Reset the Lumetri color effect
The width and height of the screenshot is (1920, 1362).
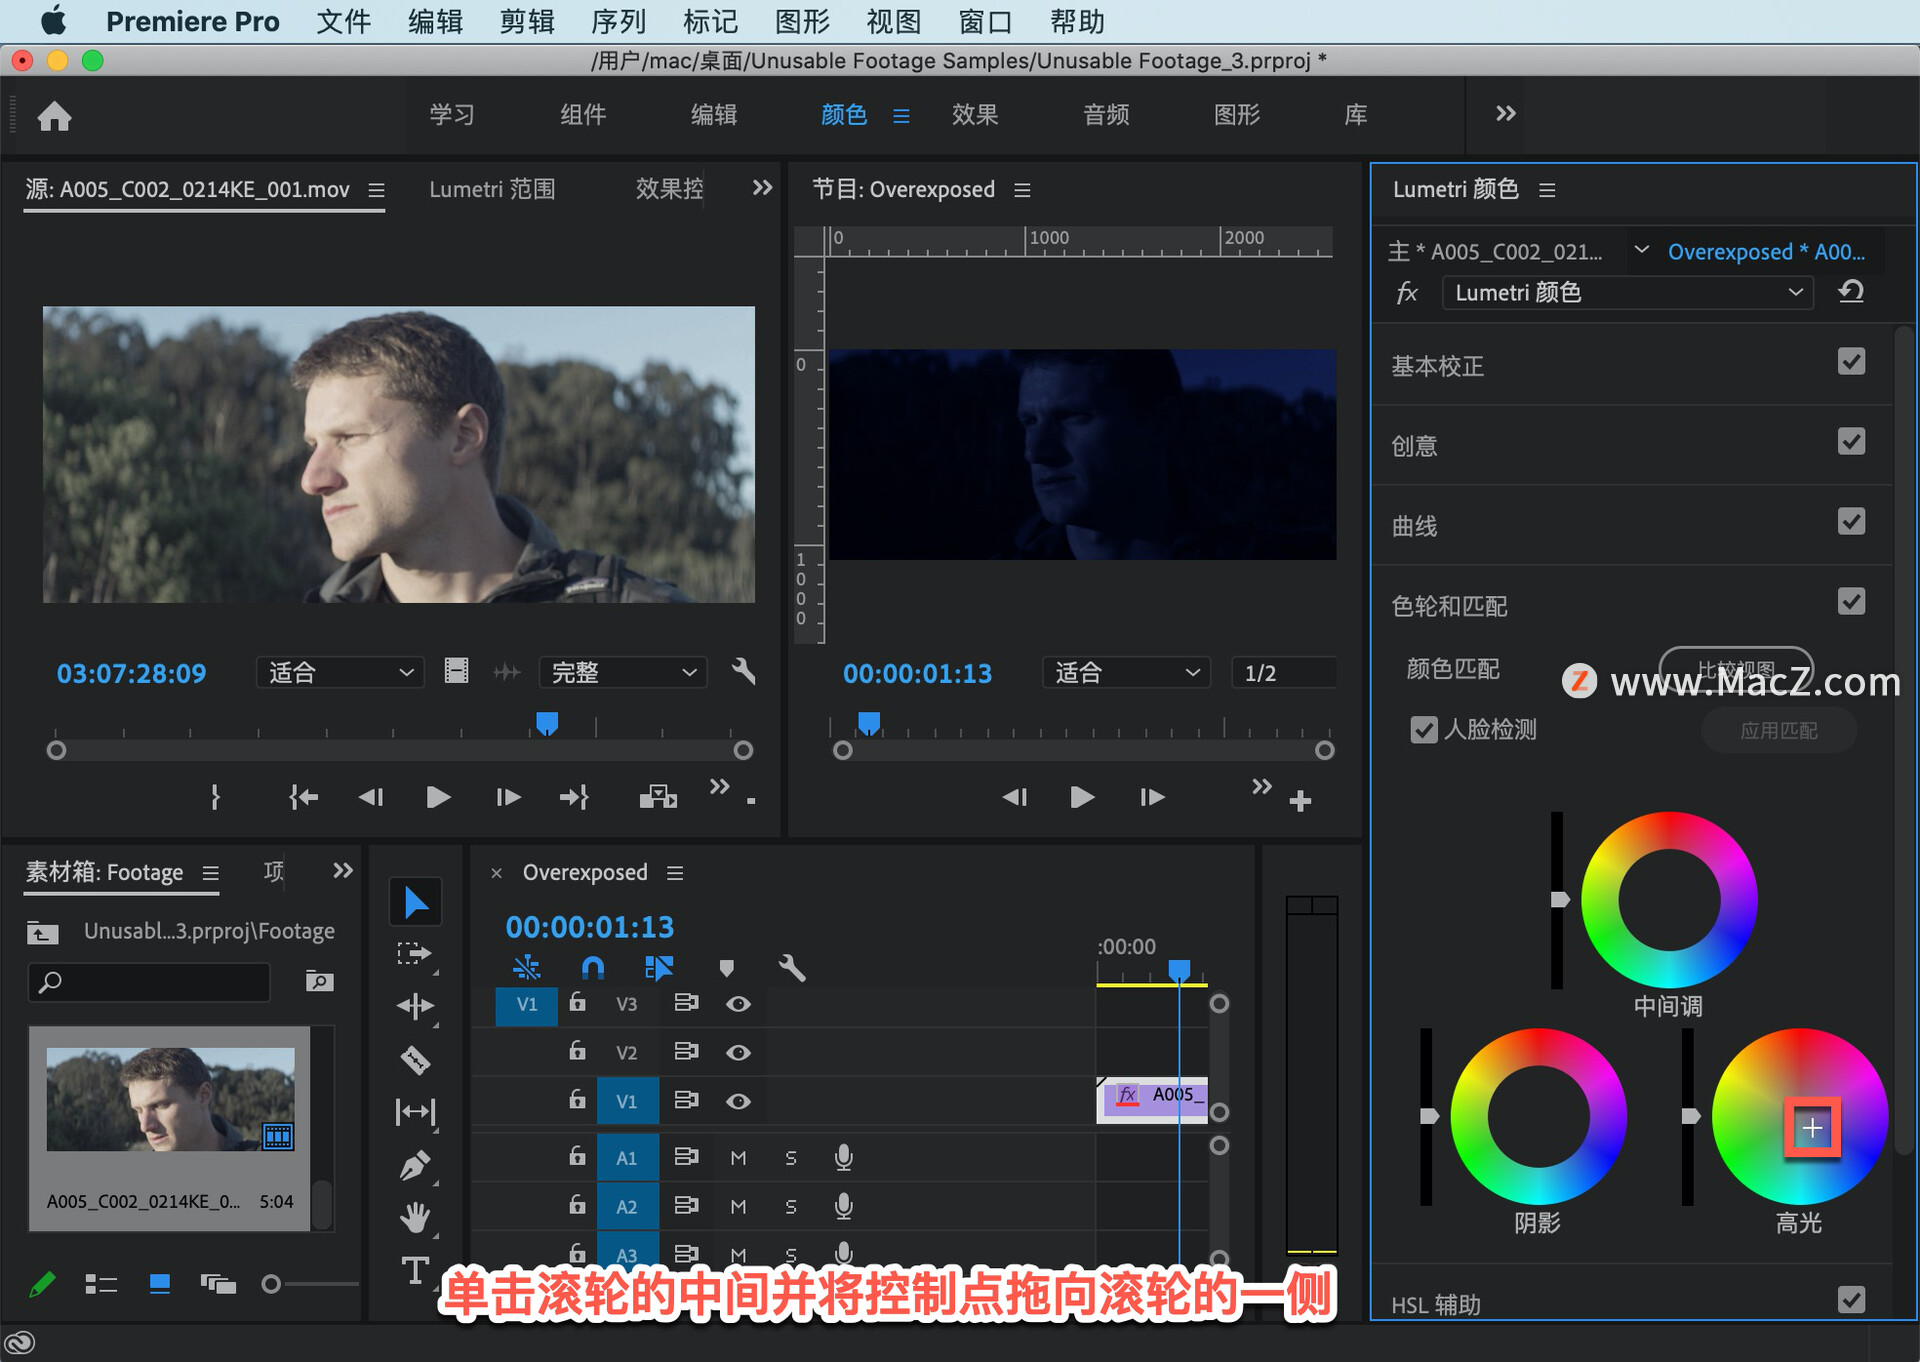(x=1851, y=292)
